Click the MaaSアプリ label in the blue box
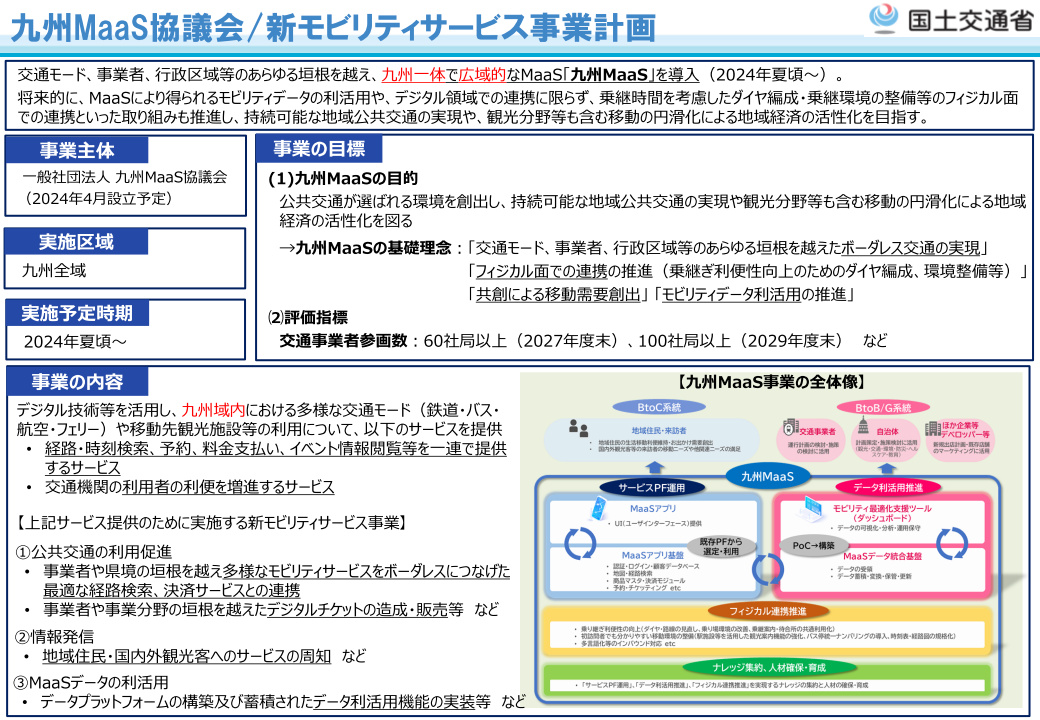Image resolution: width=1040 pixels, height=720 pixels. coord(653,509)
